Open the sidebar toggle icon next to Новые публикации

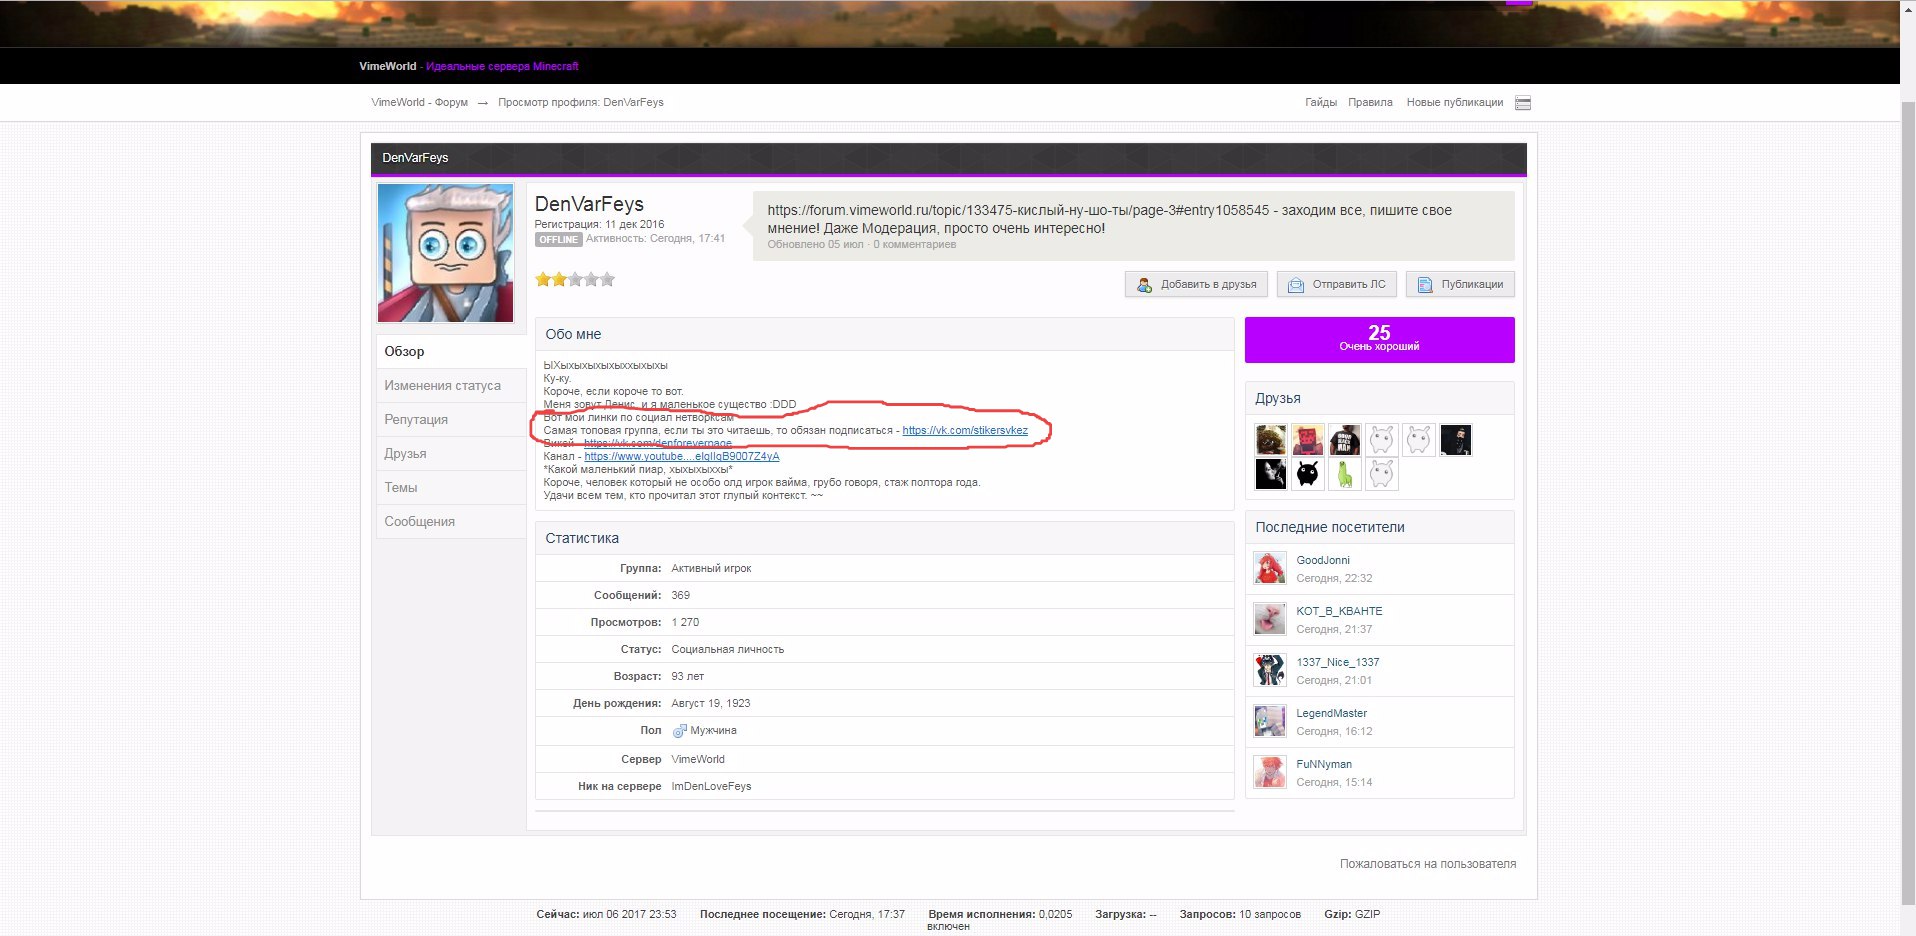pos(1522,103)
